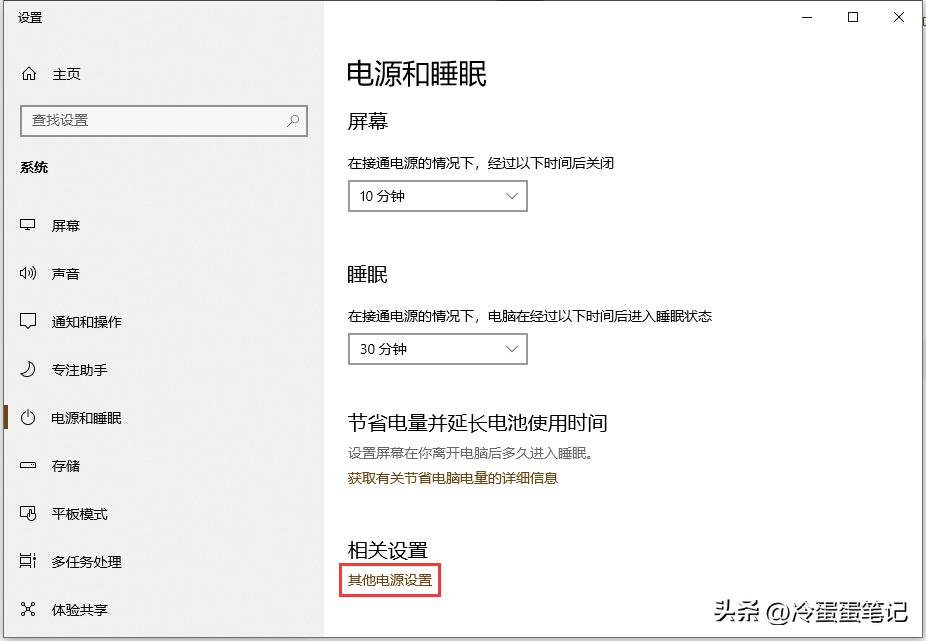Open the 设置 title bar menu area
The height and width of the screenshot is (641, 926).
point(29,16)
